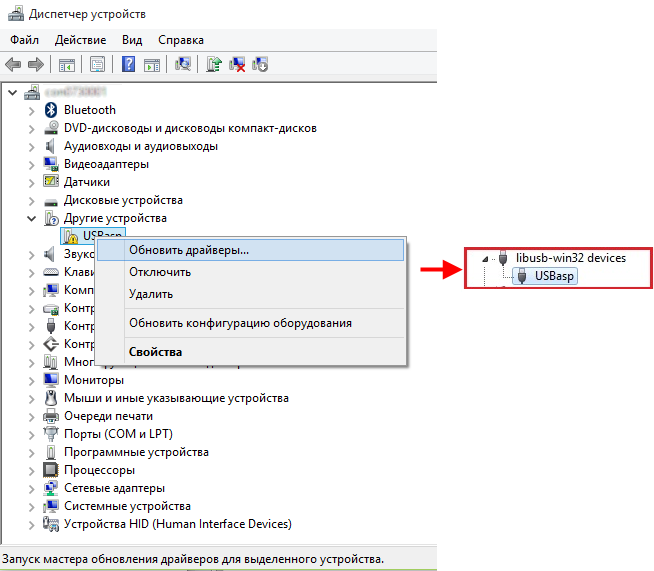Open the Действие menu
This screenshot has width=654, height=571.
coord(80,40)
